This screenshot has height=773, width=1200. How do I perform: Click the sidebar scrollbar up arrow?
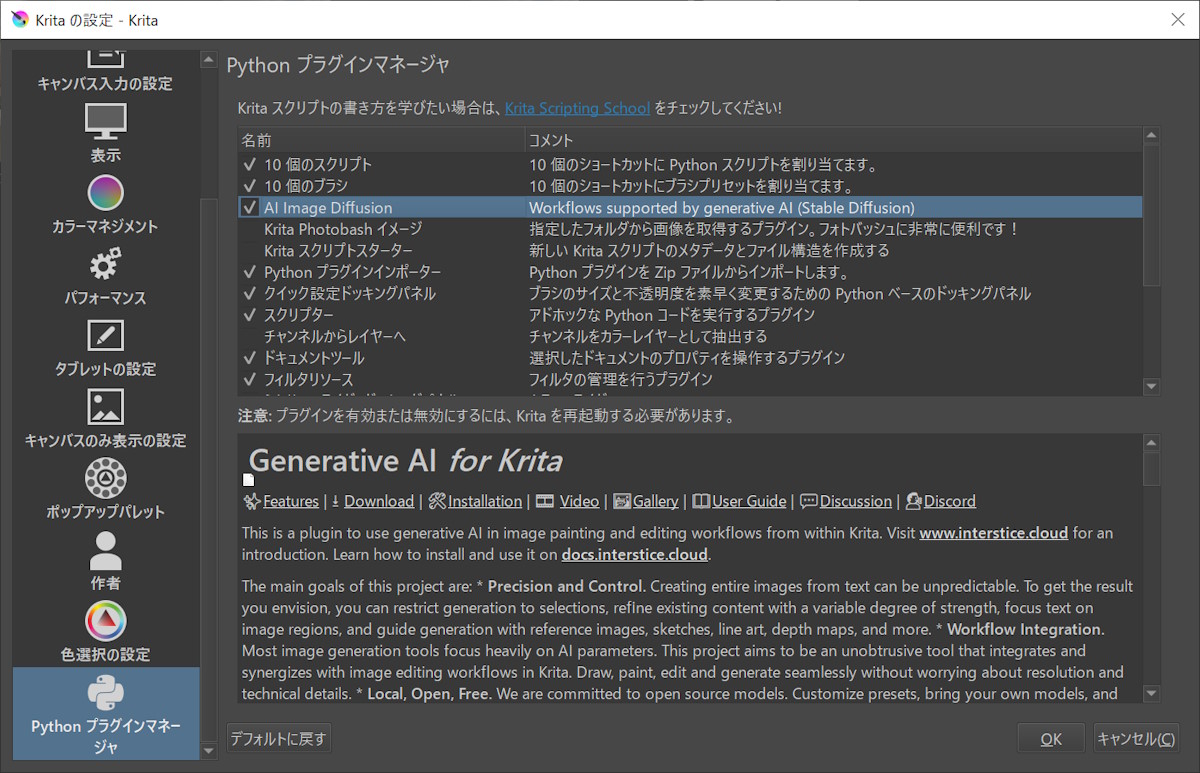[x=208, y=59]
